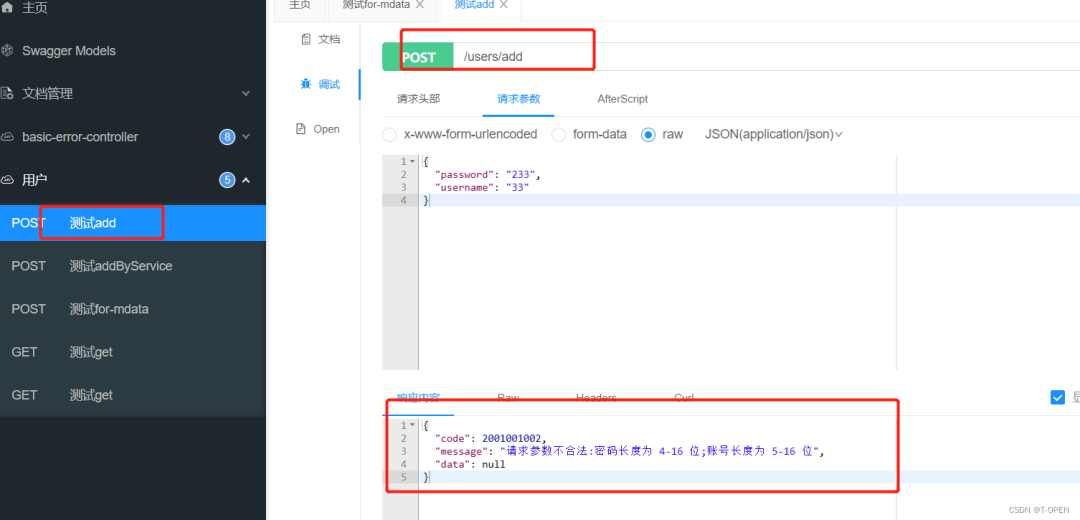Select POST 测试addByService in the sidebar
The image size is (1080, 520).
(x=133, y=266)
